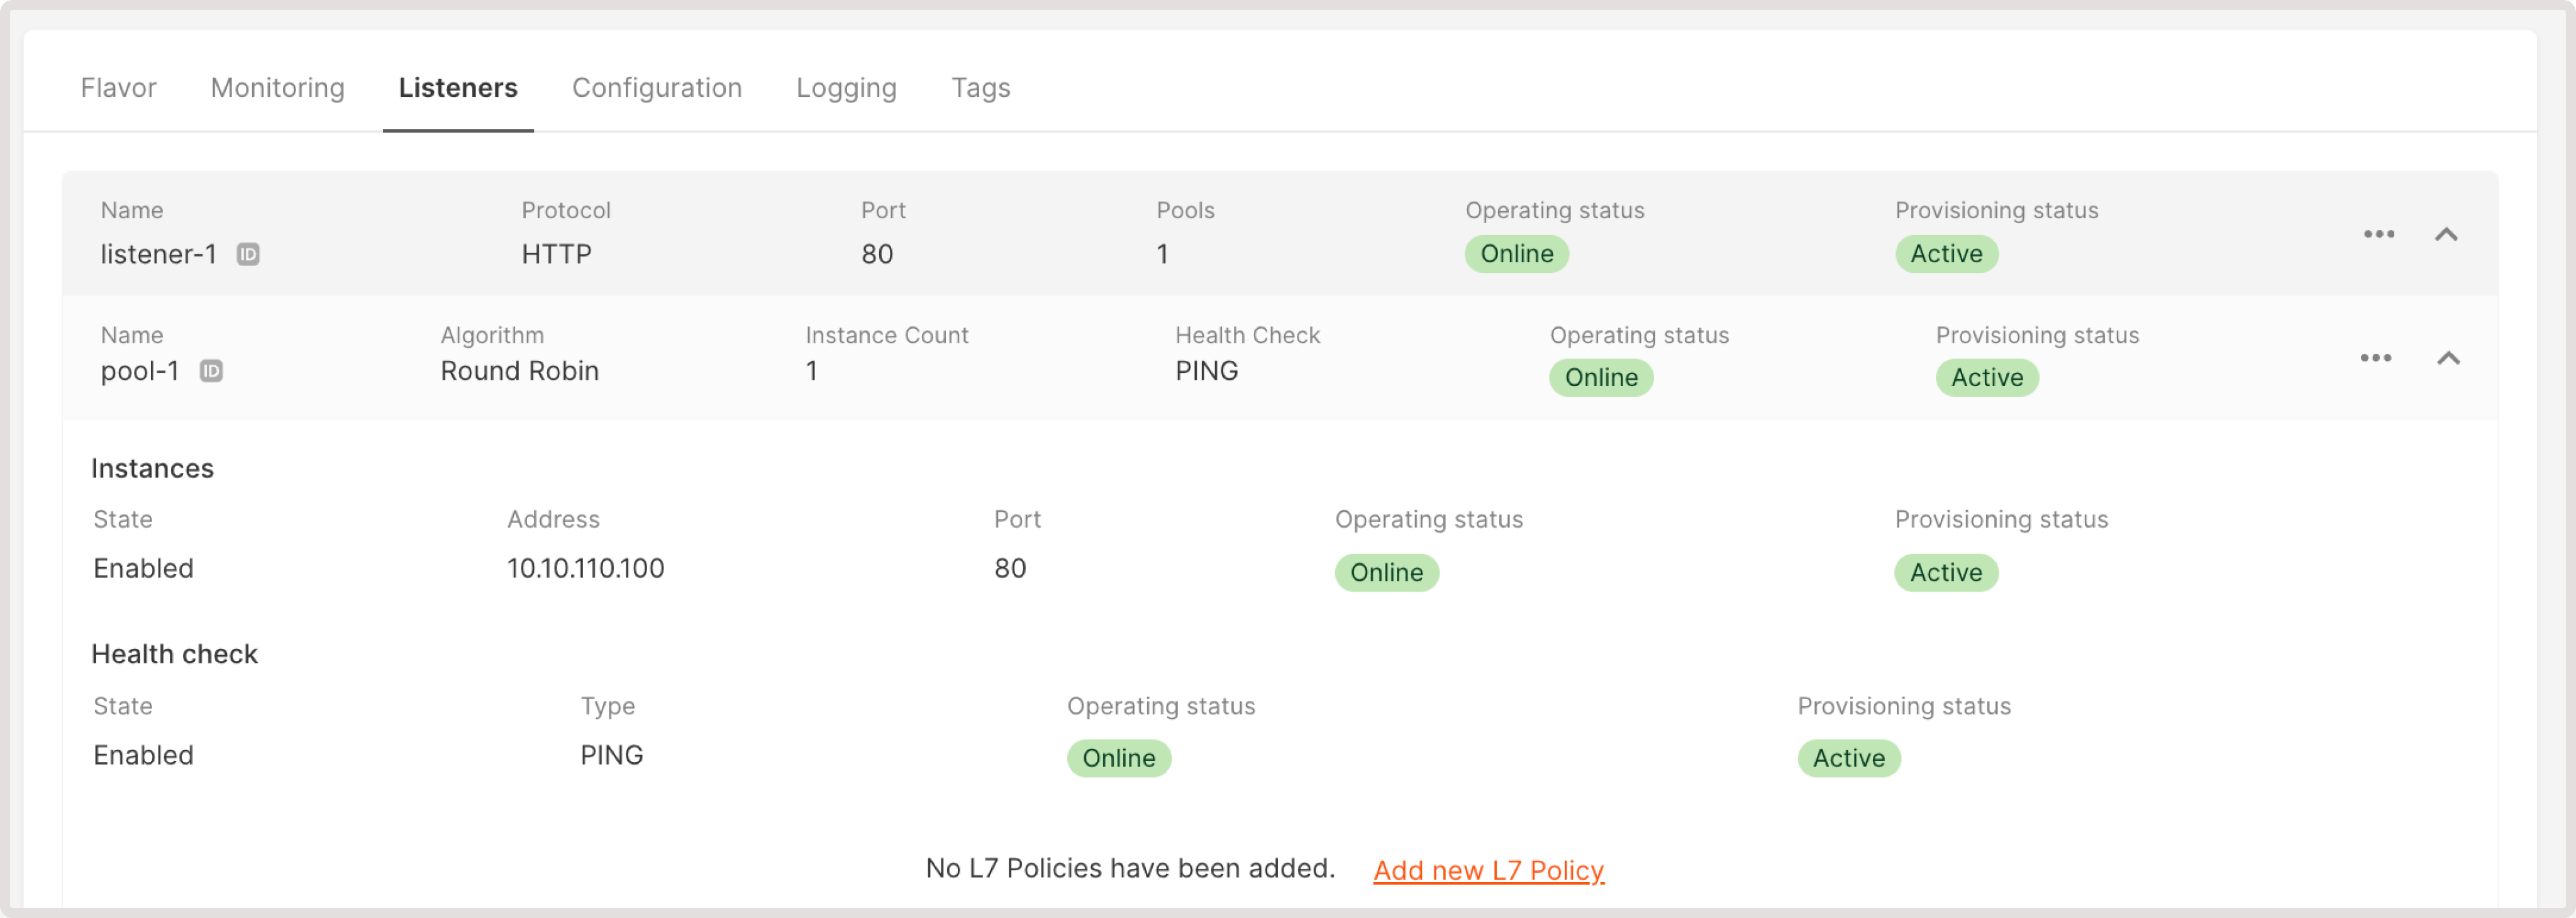This screenshot has height=918, width=2576.
Task: Click the instance address 10.10.110.100
Action: (x=584, y=568)
